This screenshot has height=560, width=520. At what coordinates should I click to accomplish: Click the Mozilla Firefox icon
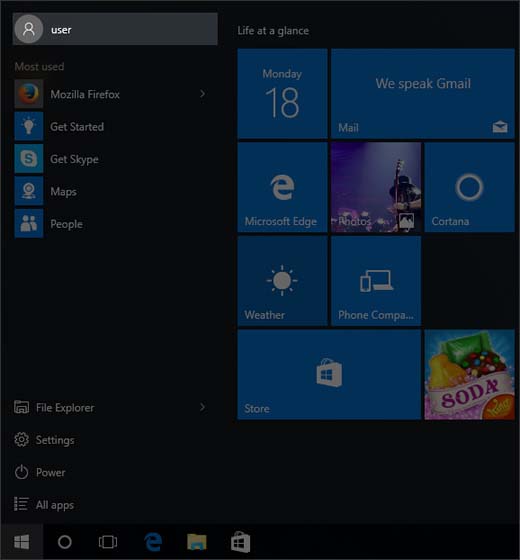tap(29, 94)
